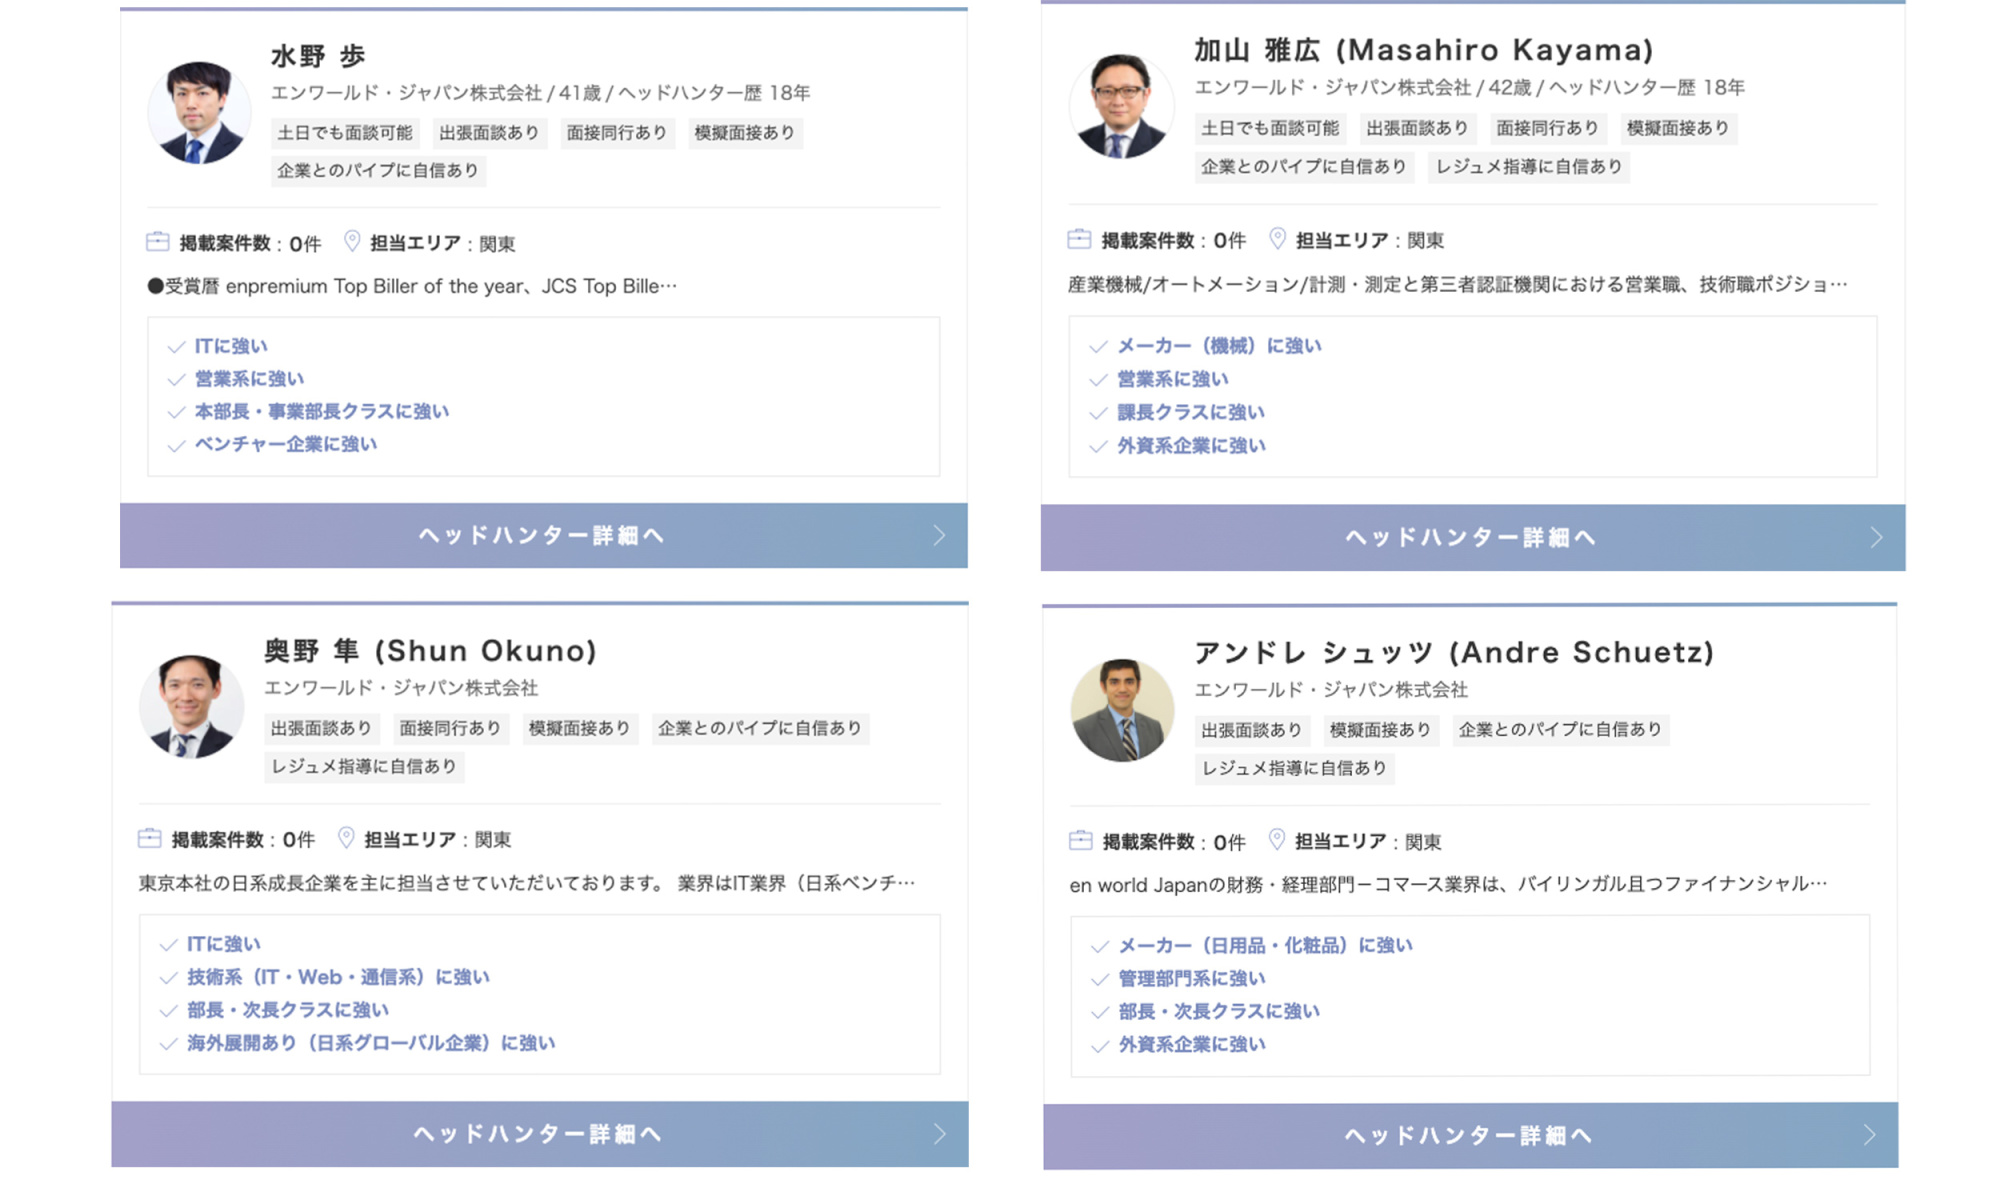Viewport: 2000px width, 1200px height.
Task: Click 技術系（IT・Web・通信系）に強い link
Action: pyautogui.click(x=338, y=978)
